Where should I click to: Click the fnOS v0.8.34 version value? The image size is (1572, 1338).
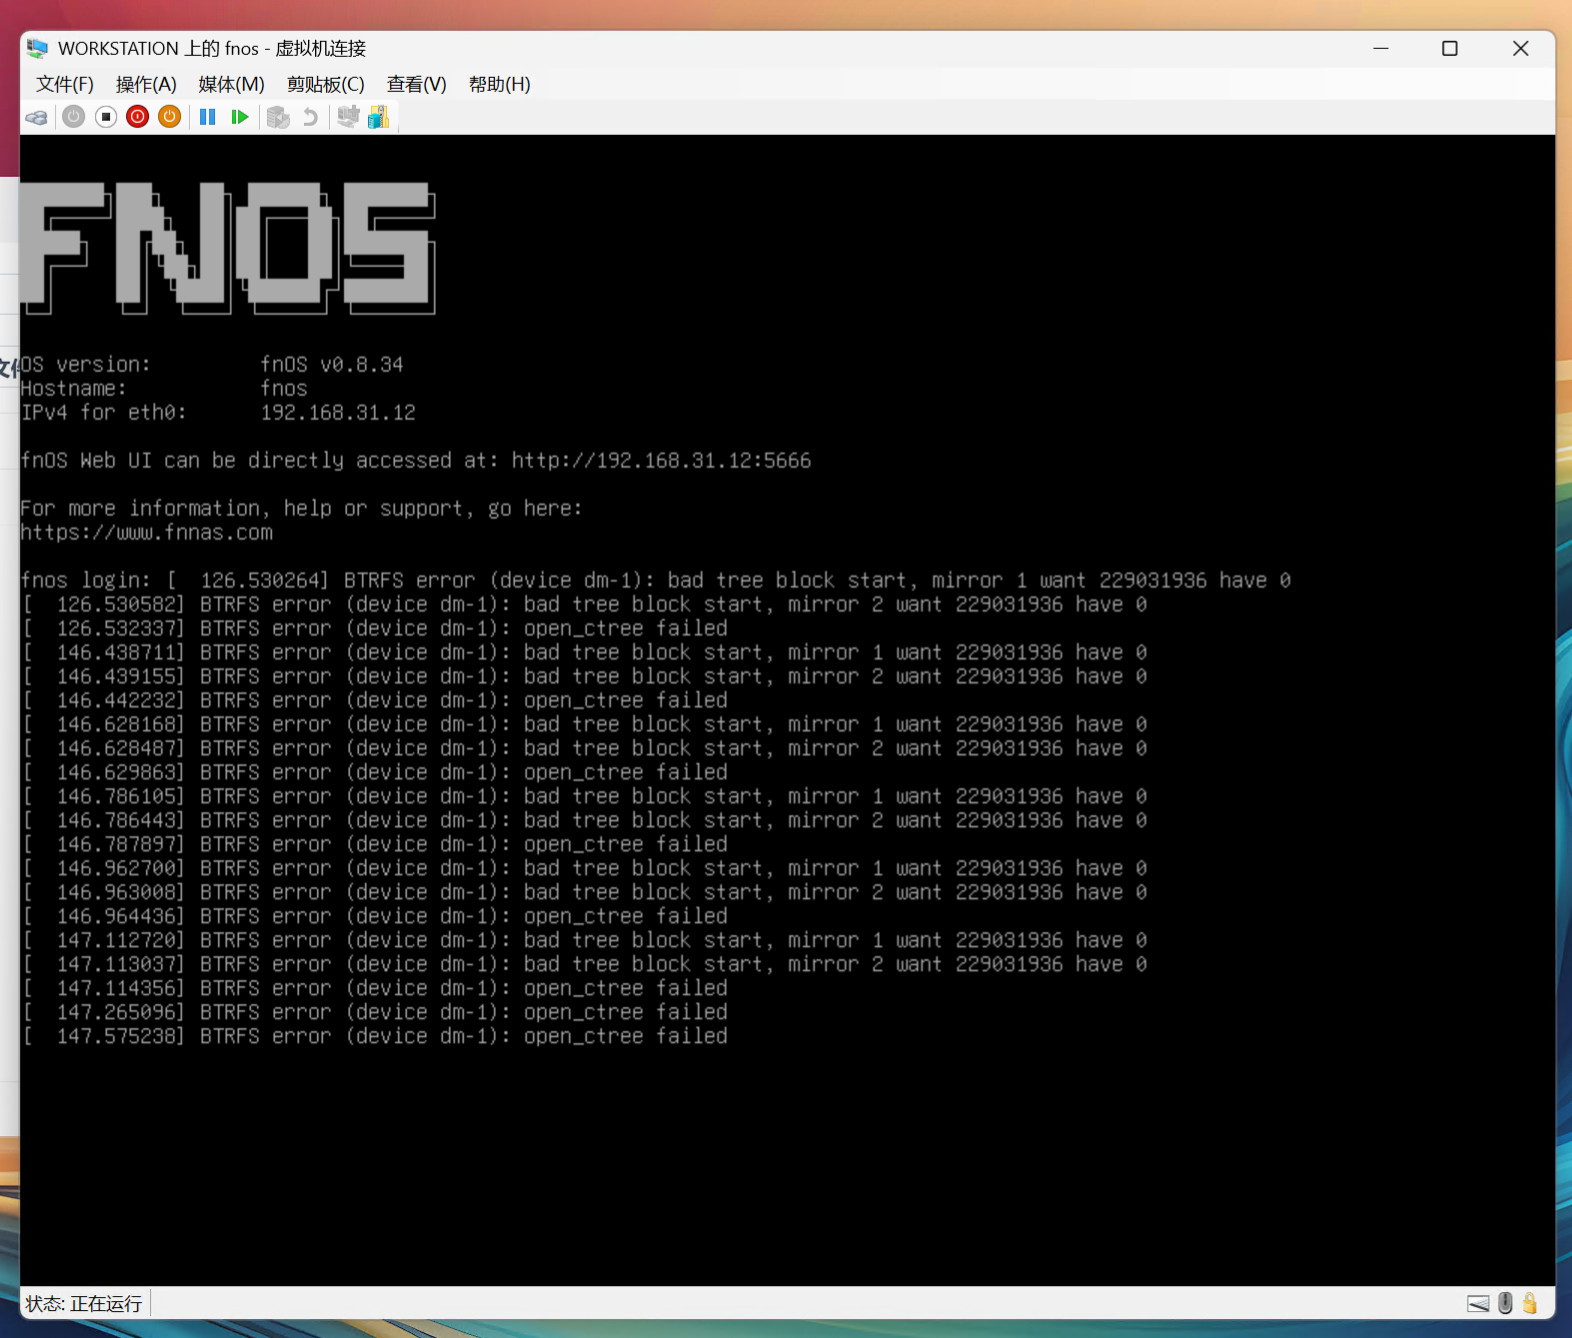332,365
